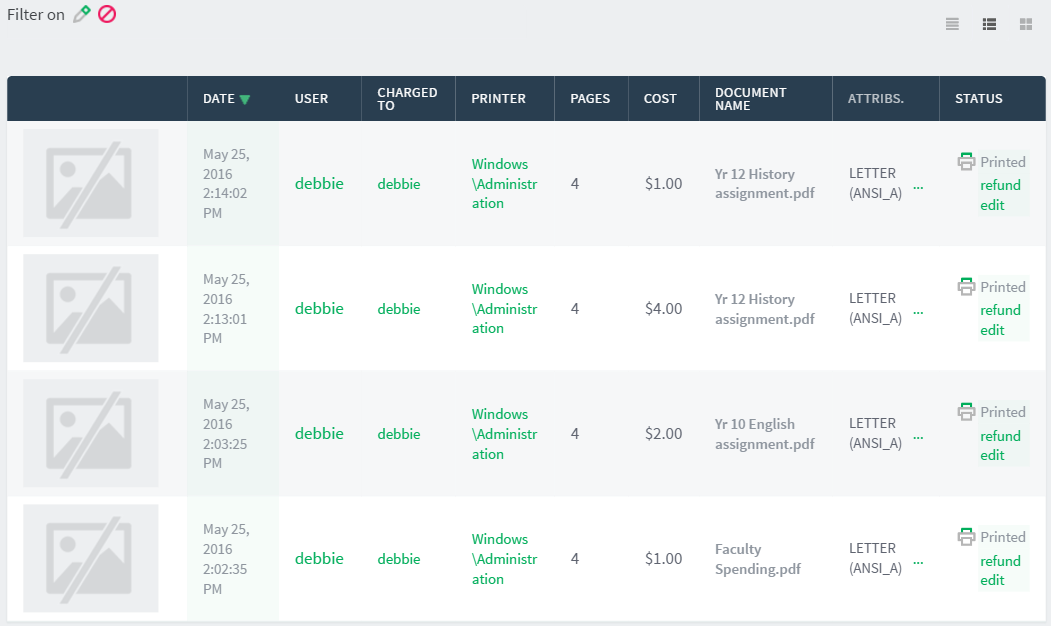Click the edit filter pencil icon

click(x=82, y=15)
